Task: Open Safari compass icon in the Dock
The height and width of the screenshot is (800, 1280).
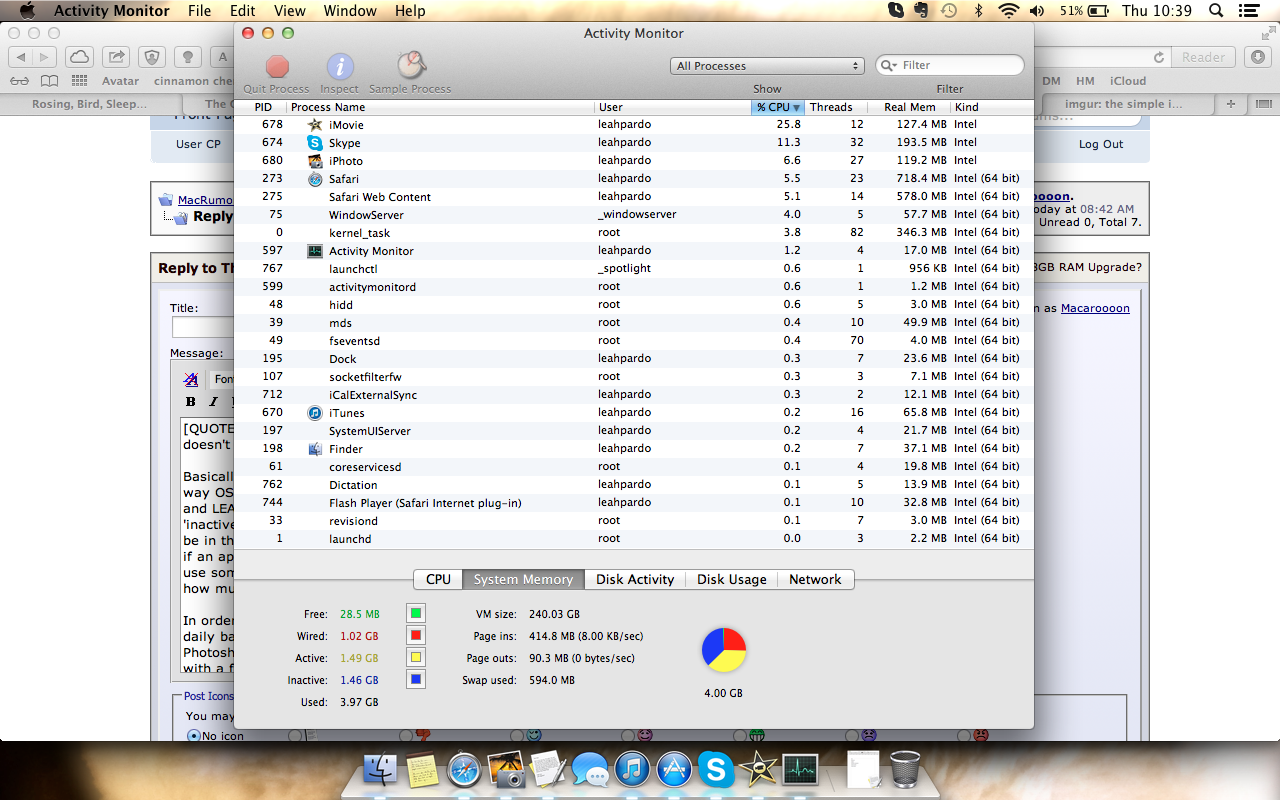Action: click(465, 769)
